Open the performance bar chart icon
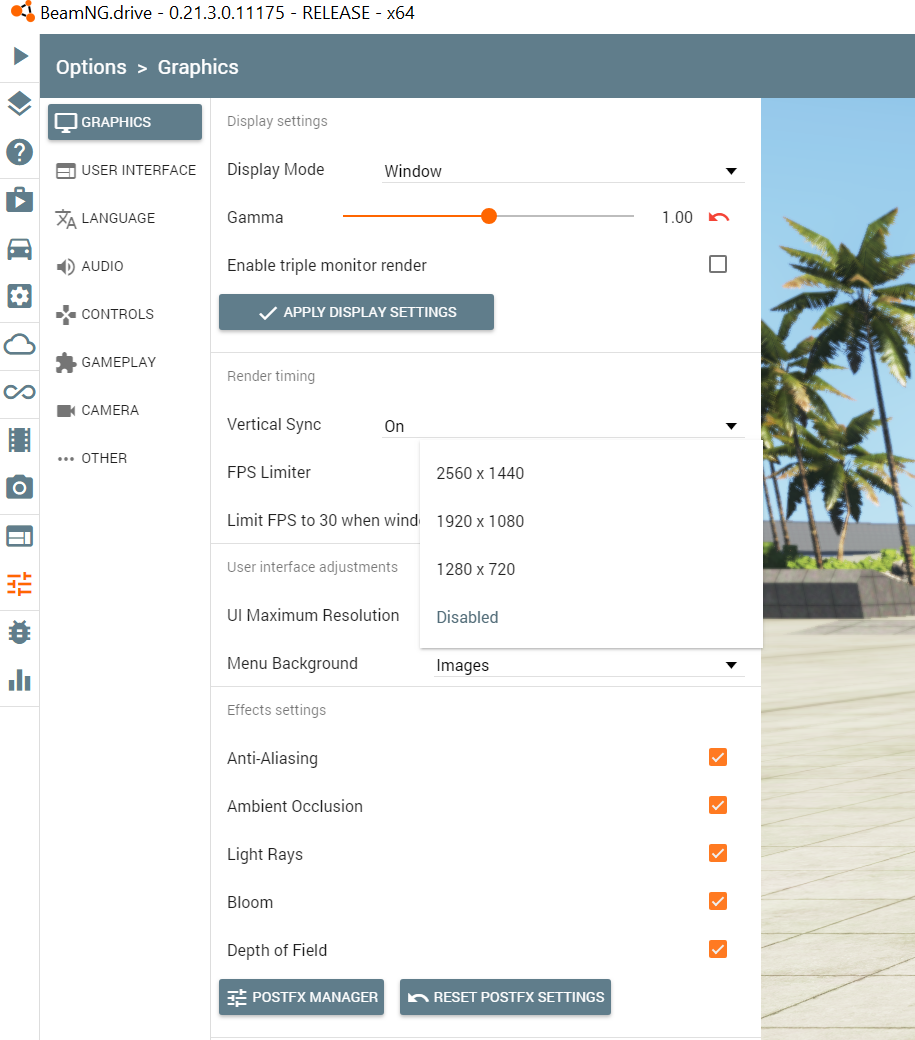 (19, 681)
